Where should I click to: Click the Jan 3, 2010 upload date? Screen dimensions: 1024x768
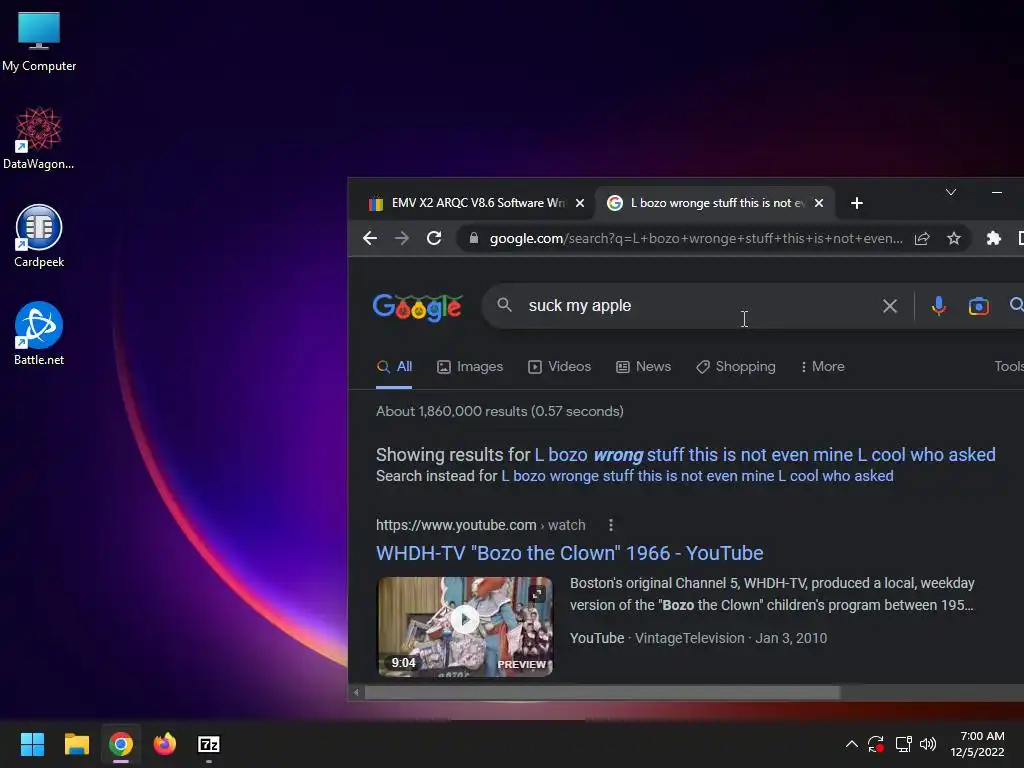791,639
